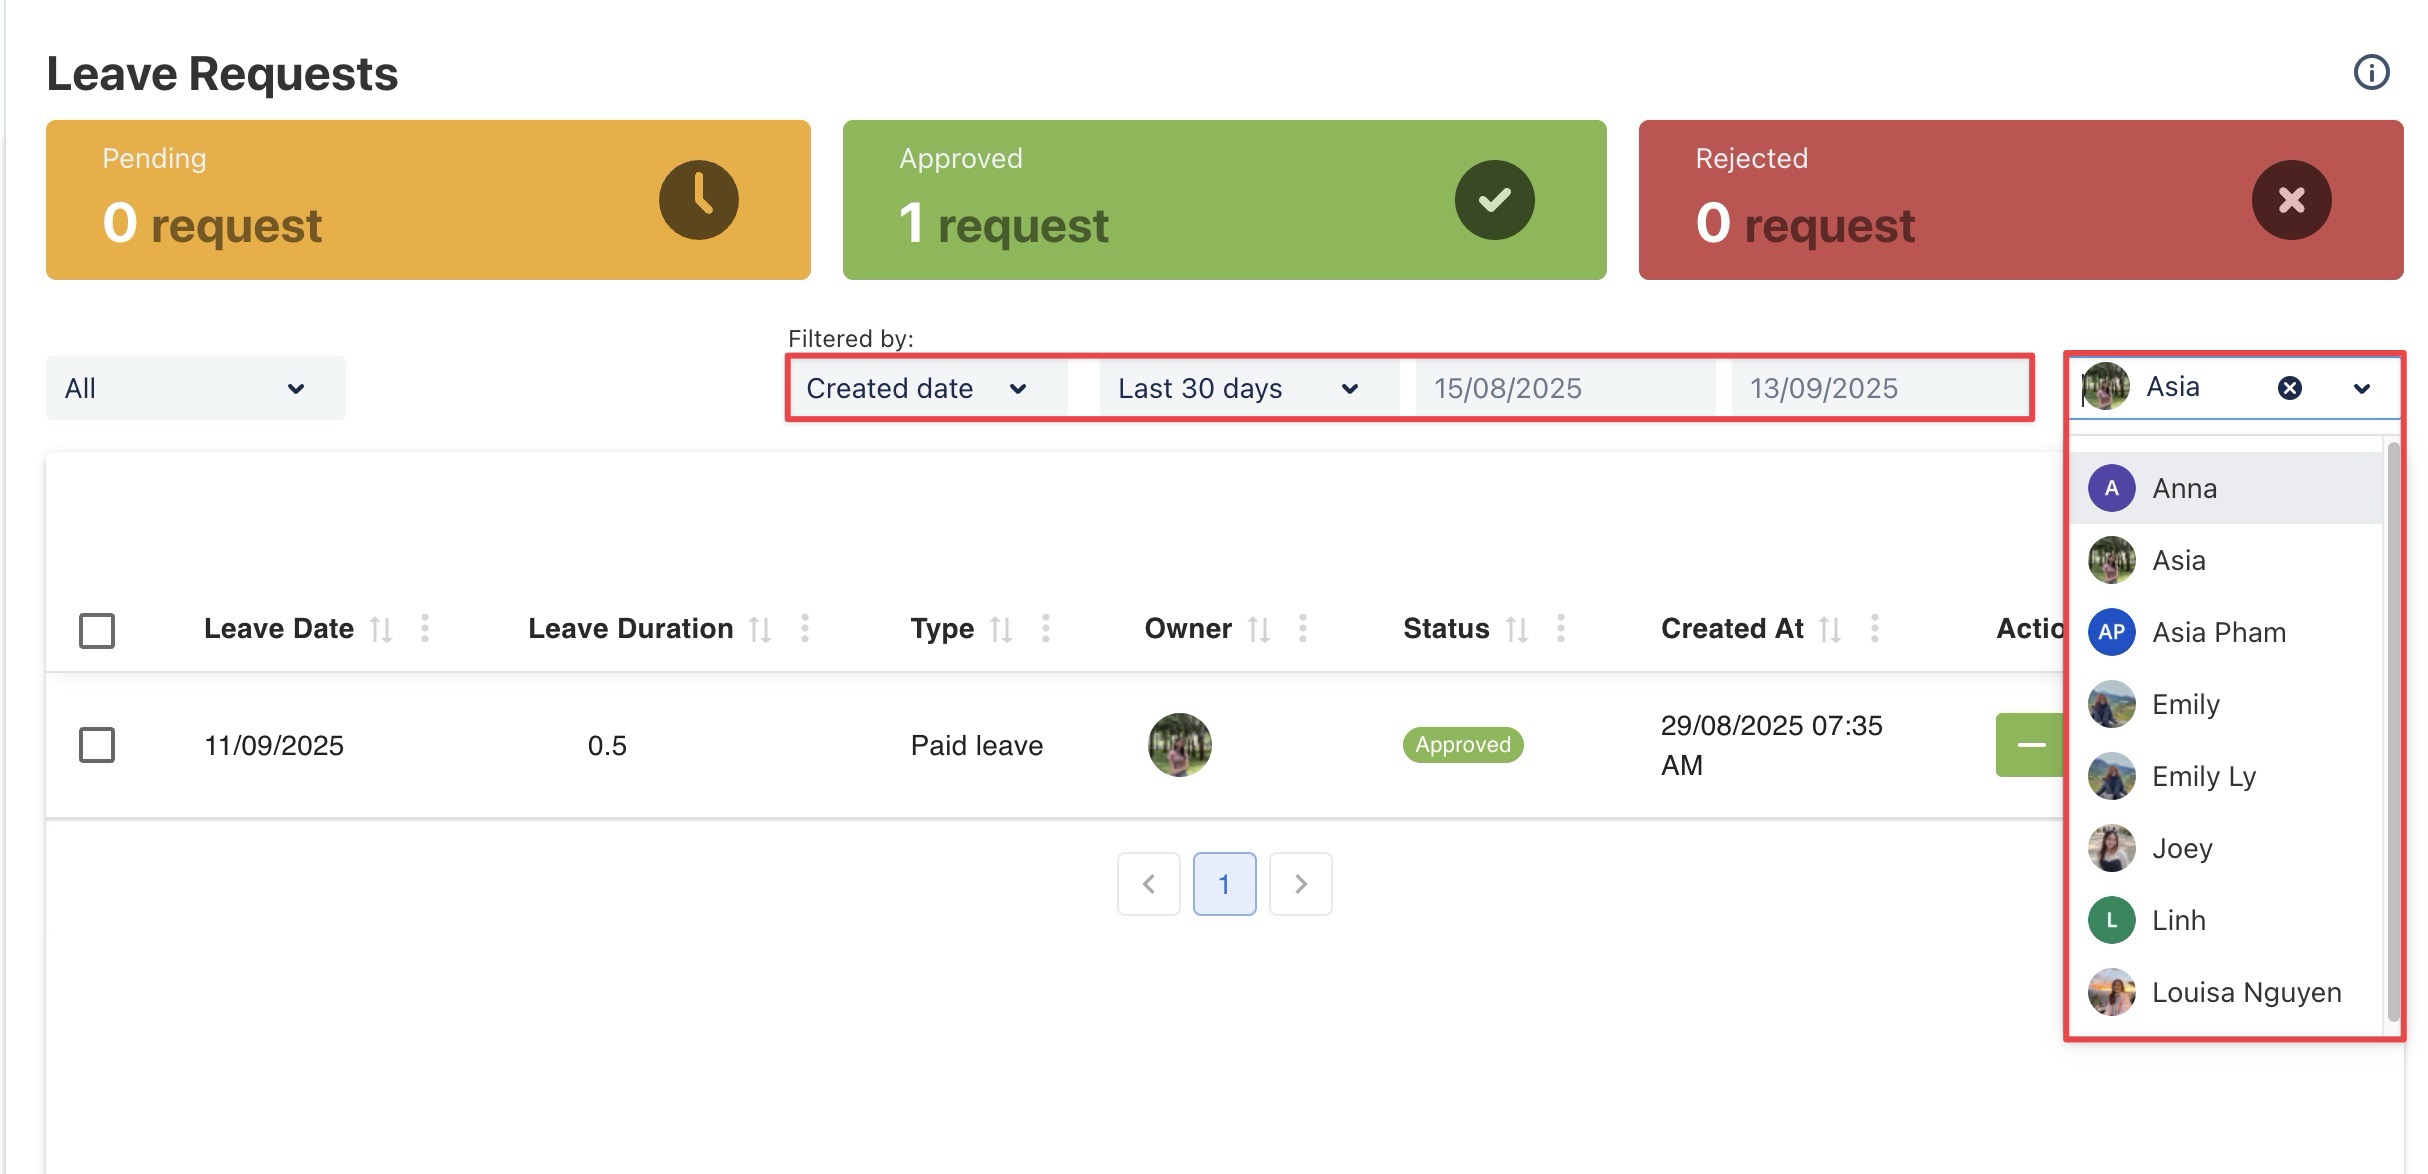Sort by the Status column

coord(1517,629)
